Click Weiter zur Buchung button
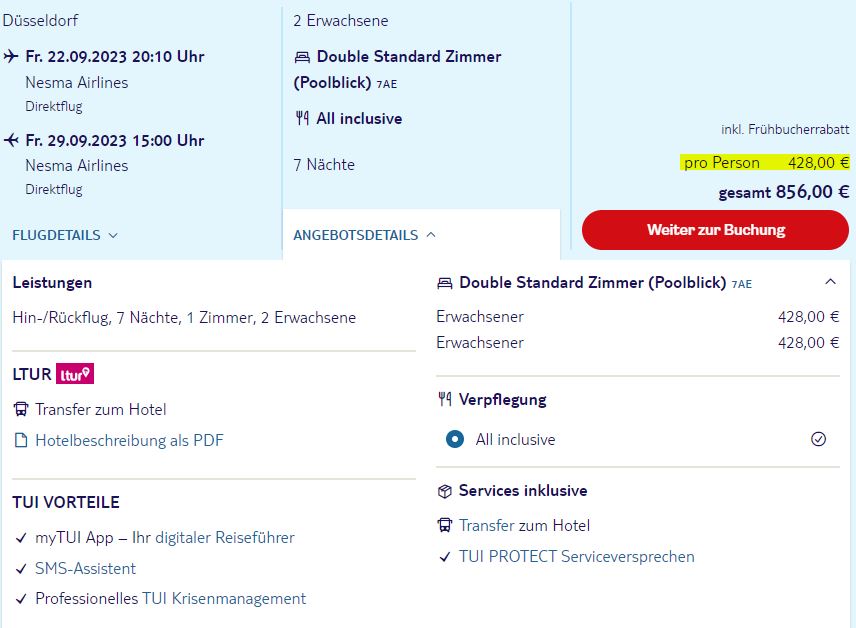Viewport: 856px width, 628px height. coord(715,230)
